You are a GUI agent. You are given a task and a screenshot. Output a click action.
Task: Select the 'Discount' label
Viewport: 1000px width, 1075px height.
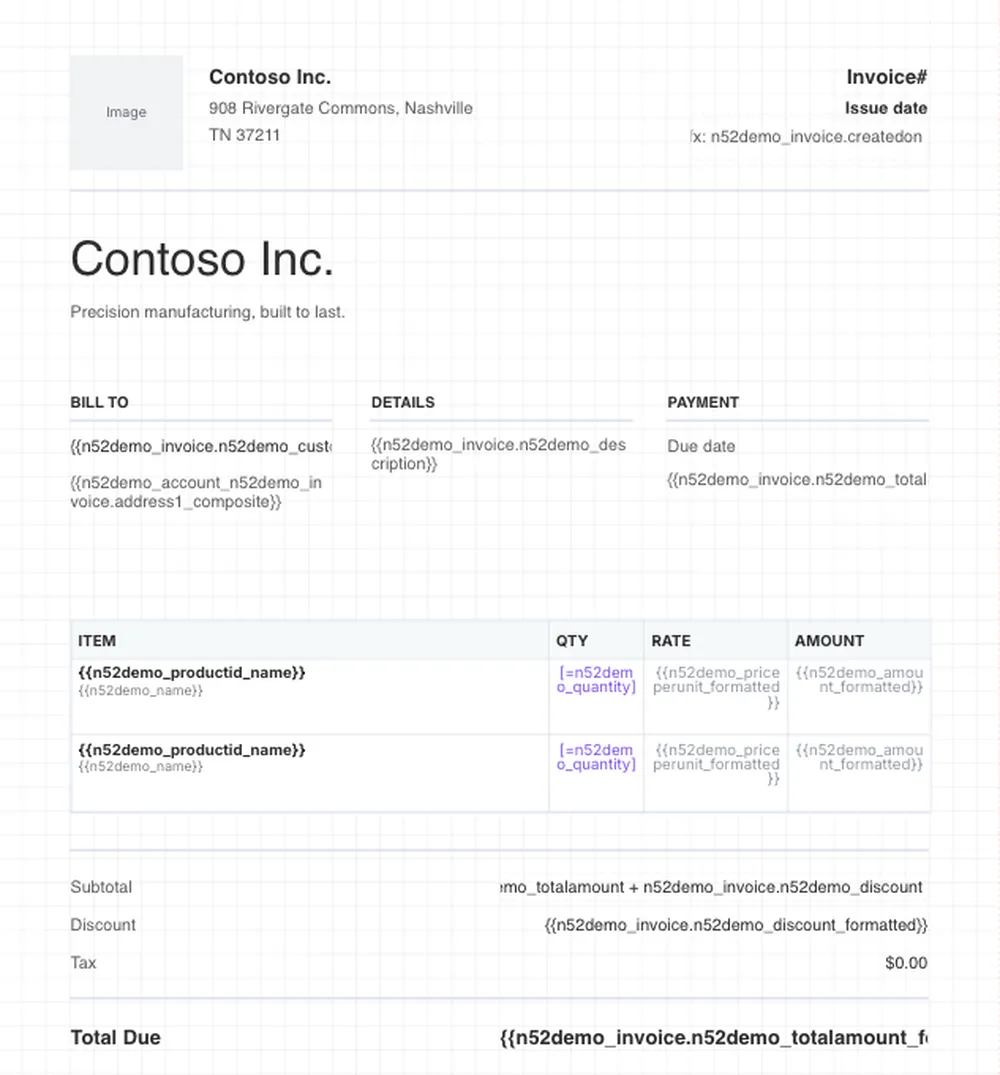103,925
